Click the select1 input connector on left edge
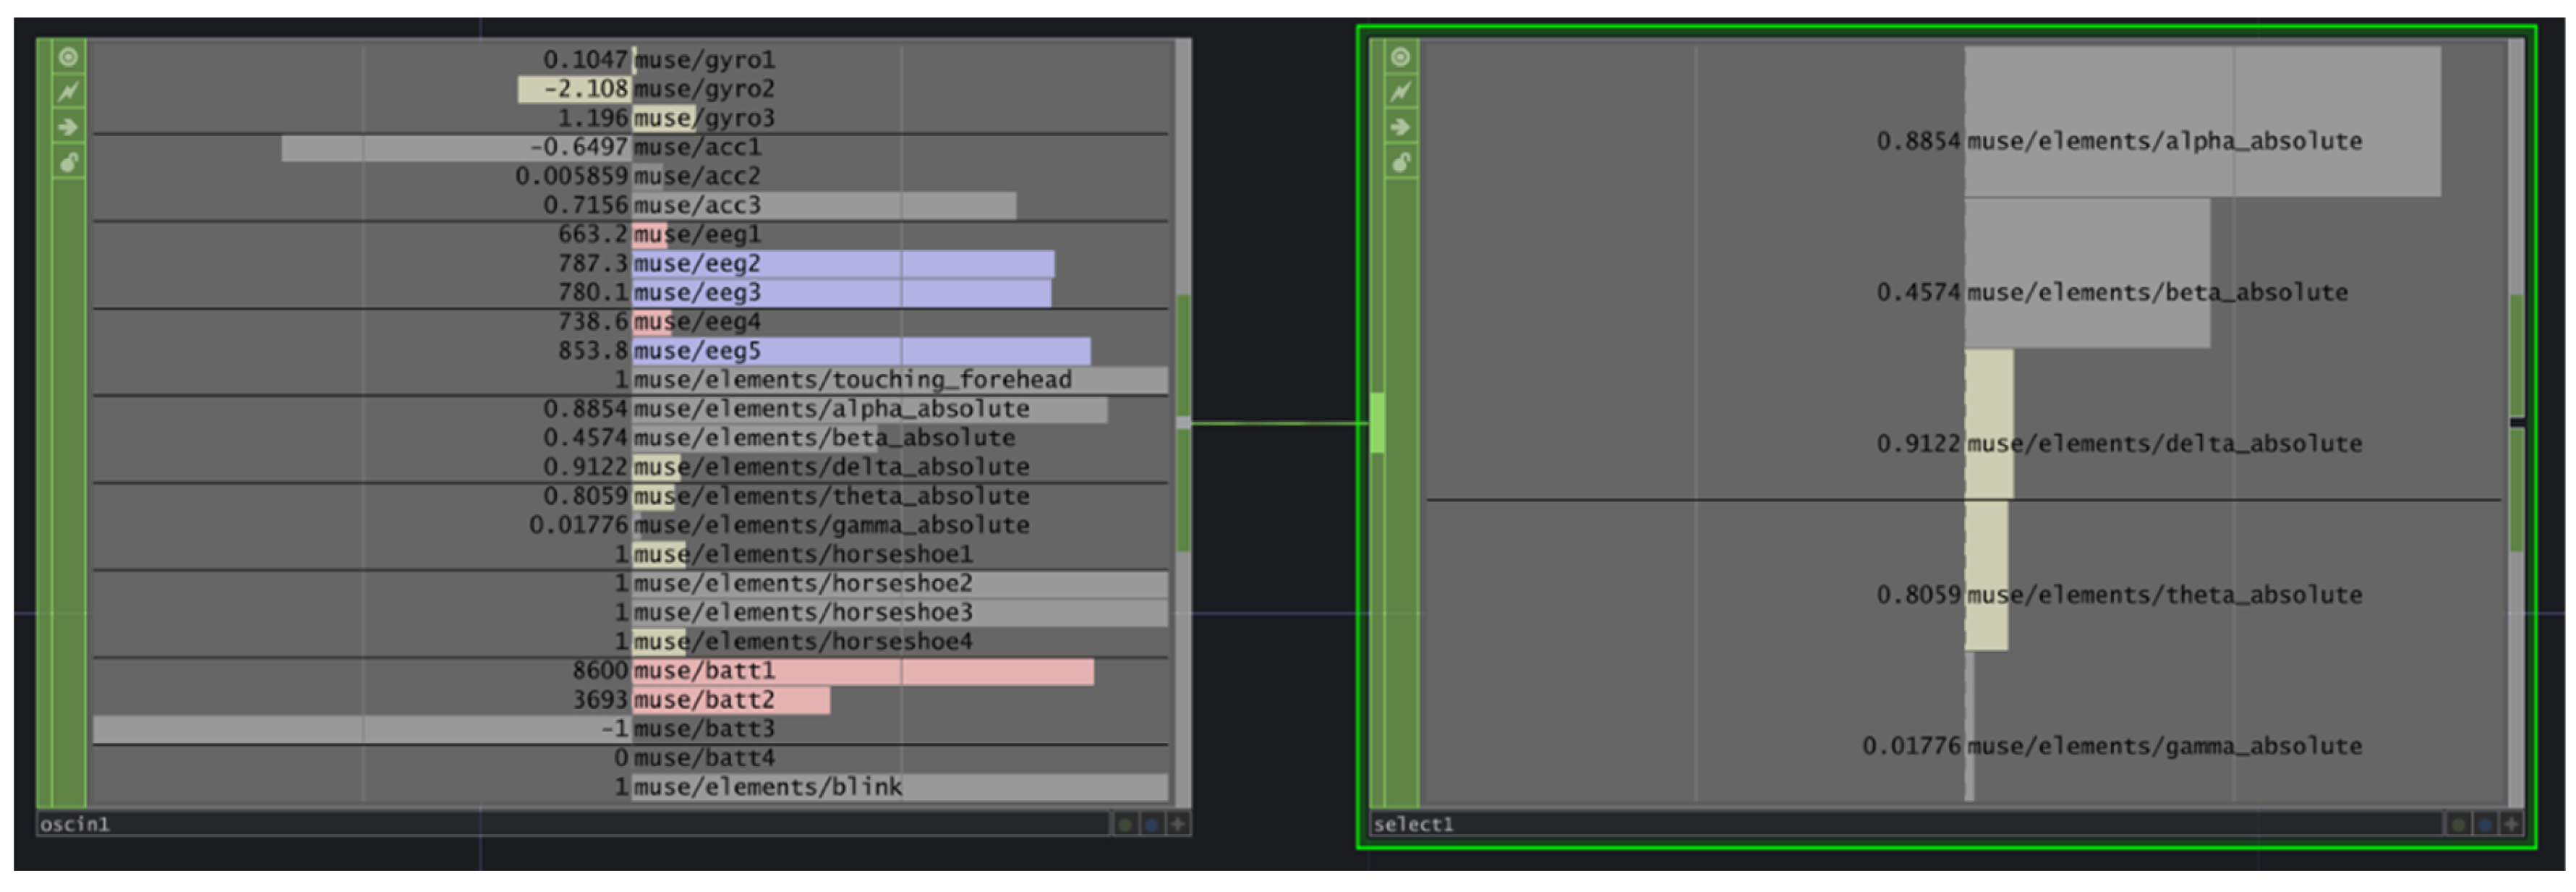Screen dimensions: 2576x892 click(x=1377, y=423)
